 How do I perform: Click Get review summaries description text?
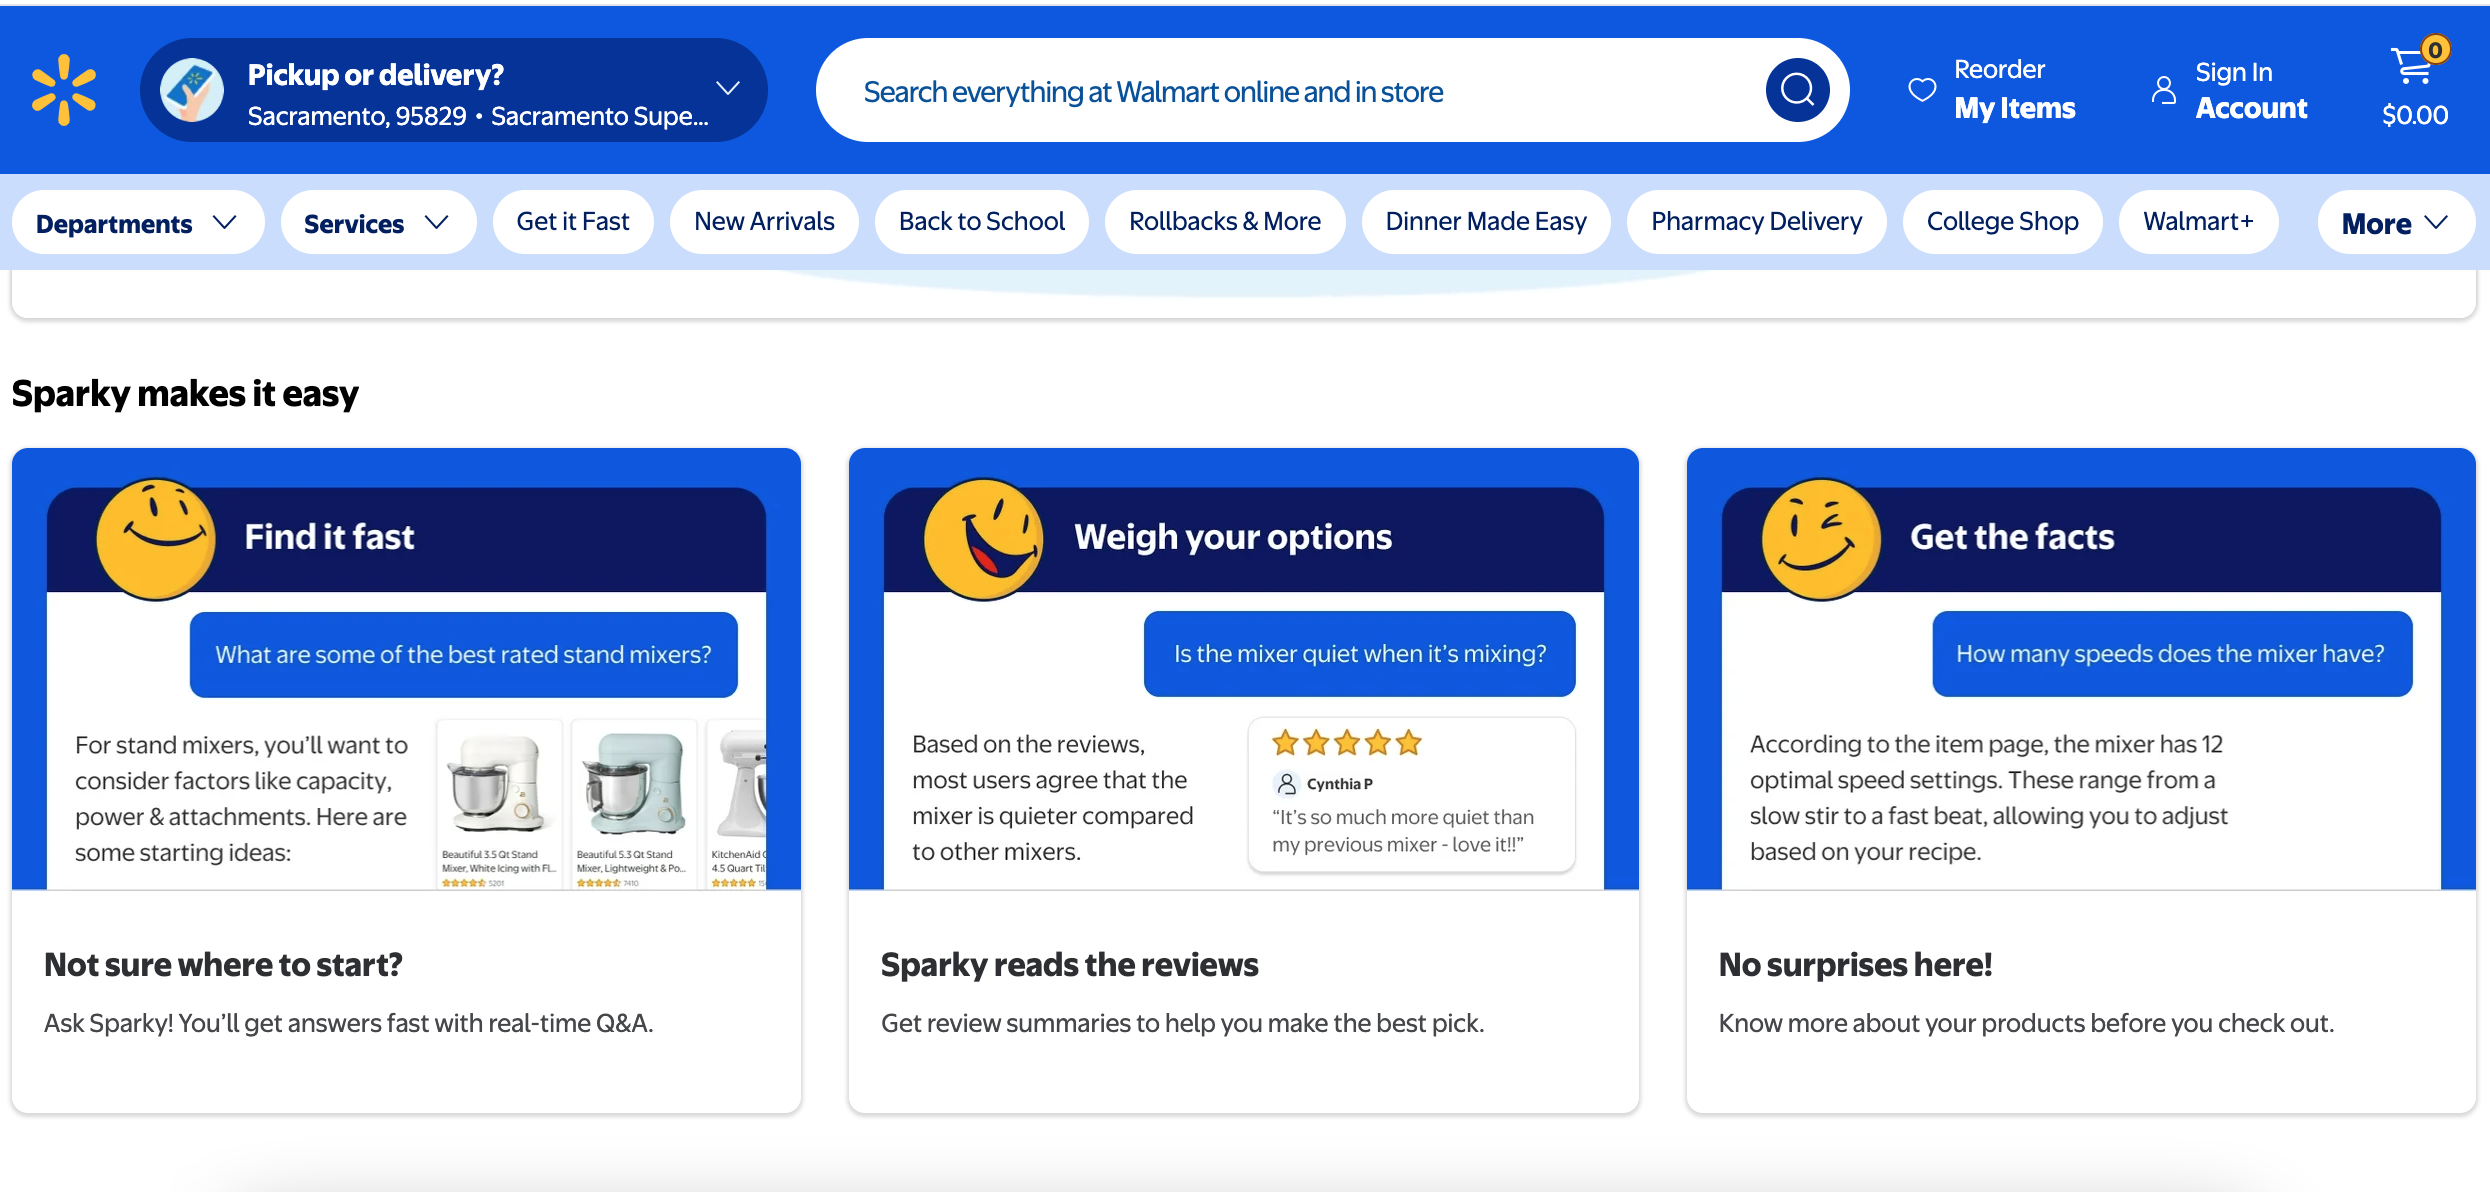(x=1182, y=1023)
